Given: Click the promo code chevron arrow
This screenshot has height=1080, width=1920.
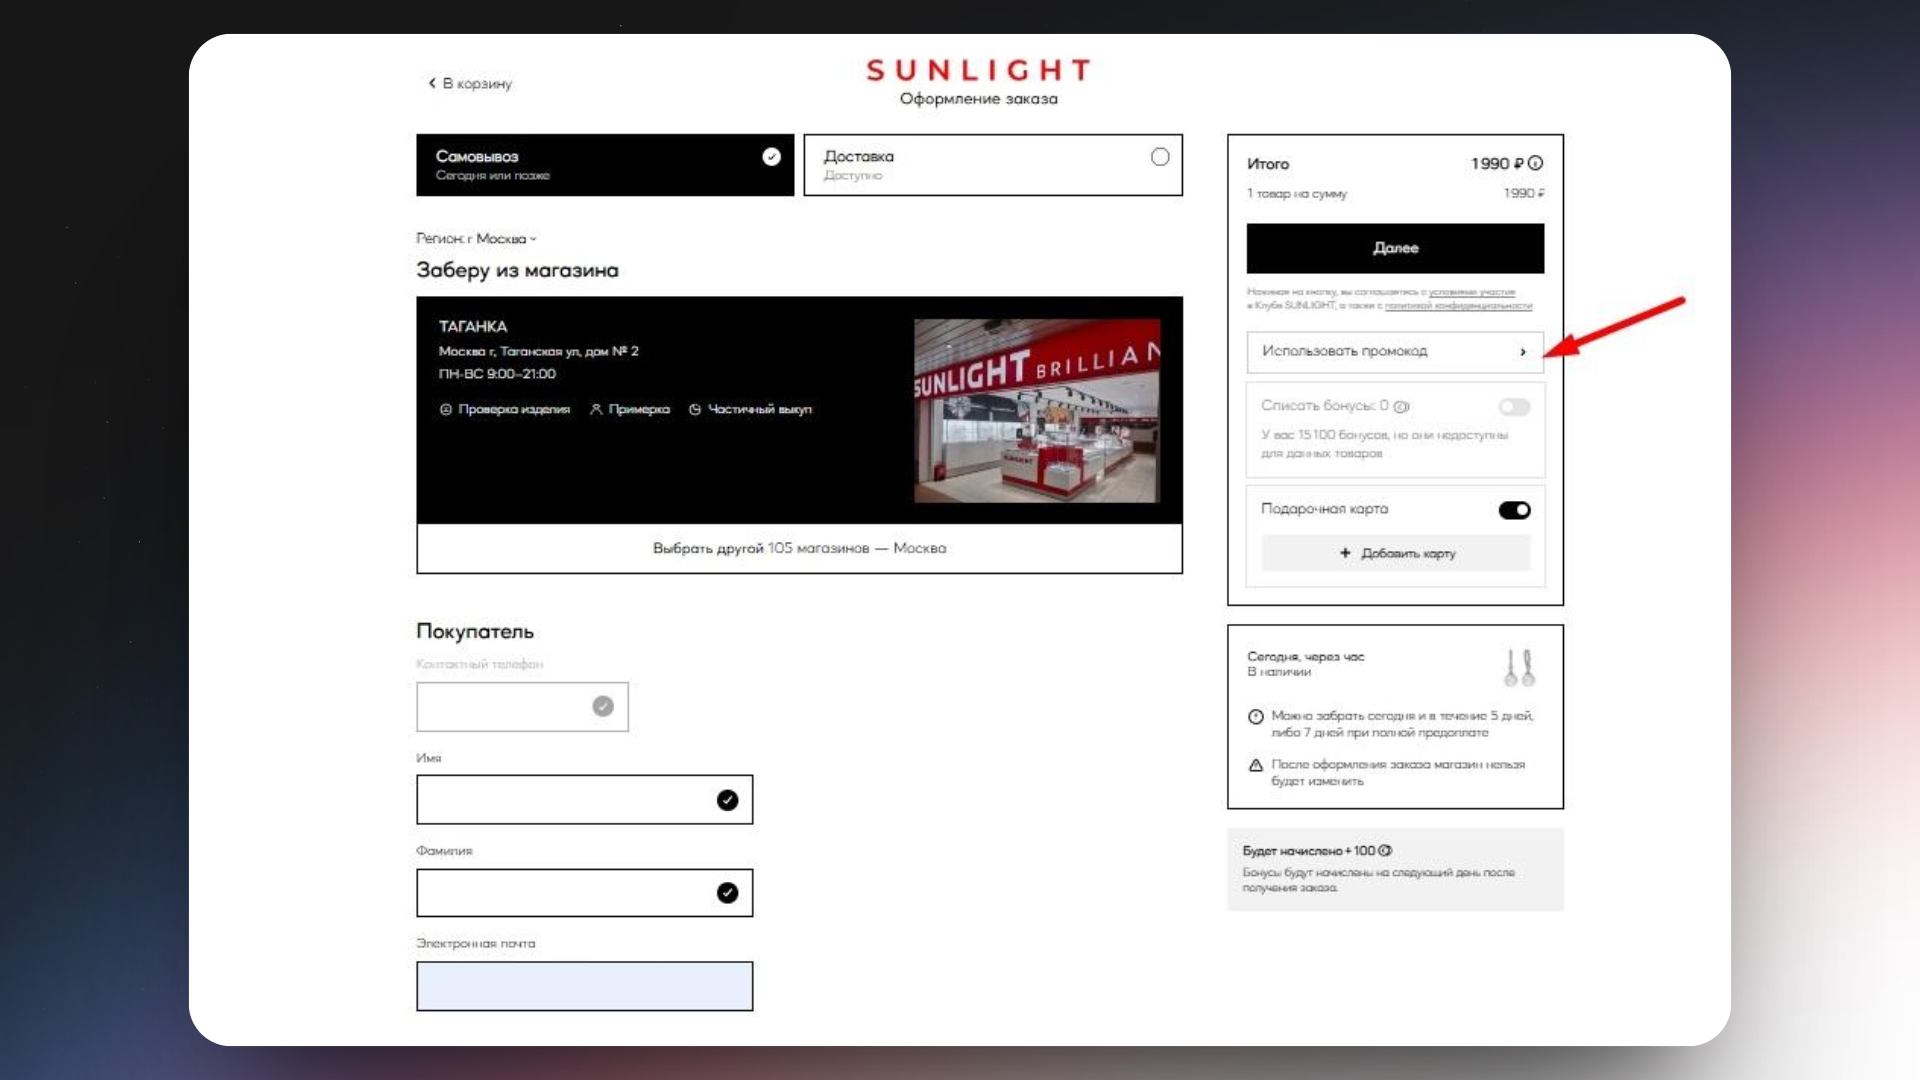Looking at the screenshot, I should pyautogui.click(x=1523, y=352).
